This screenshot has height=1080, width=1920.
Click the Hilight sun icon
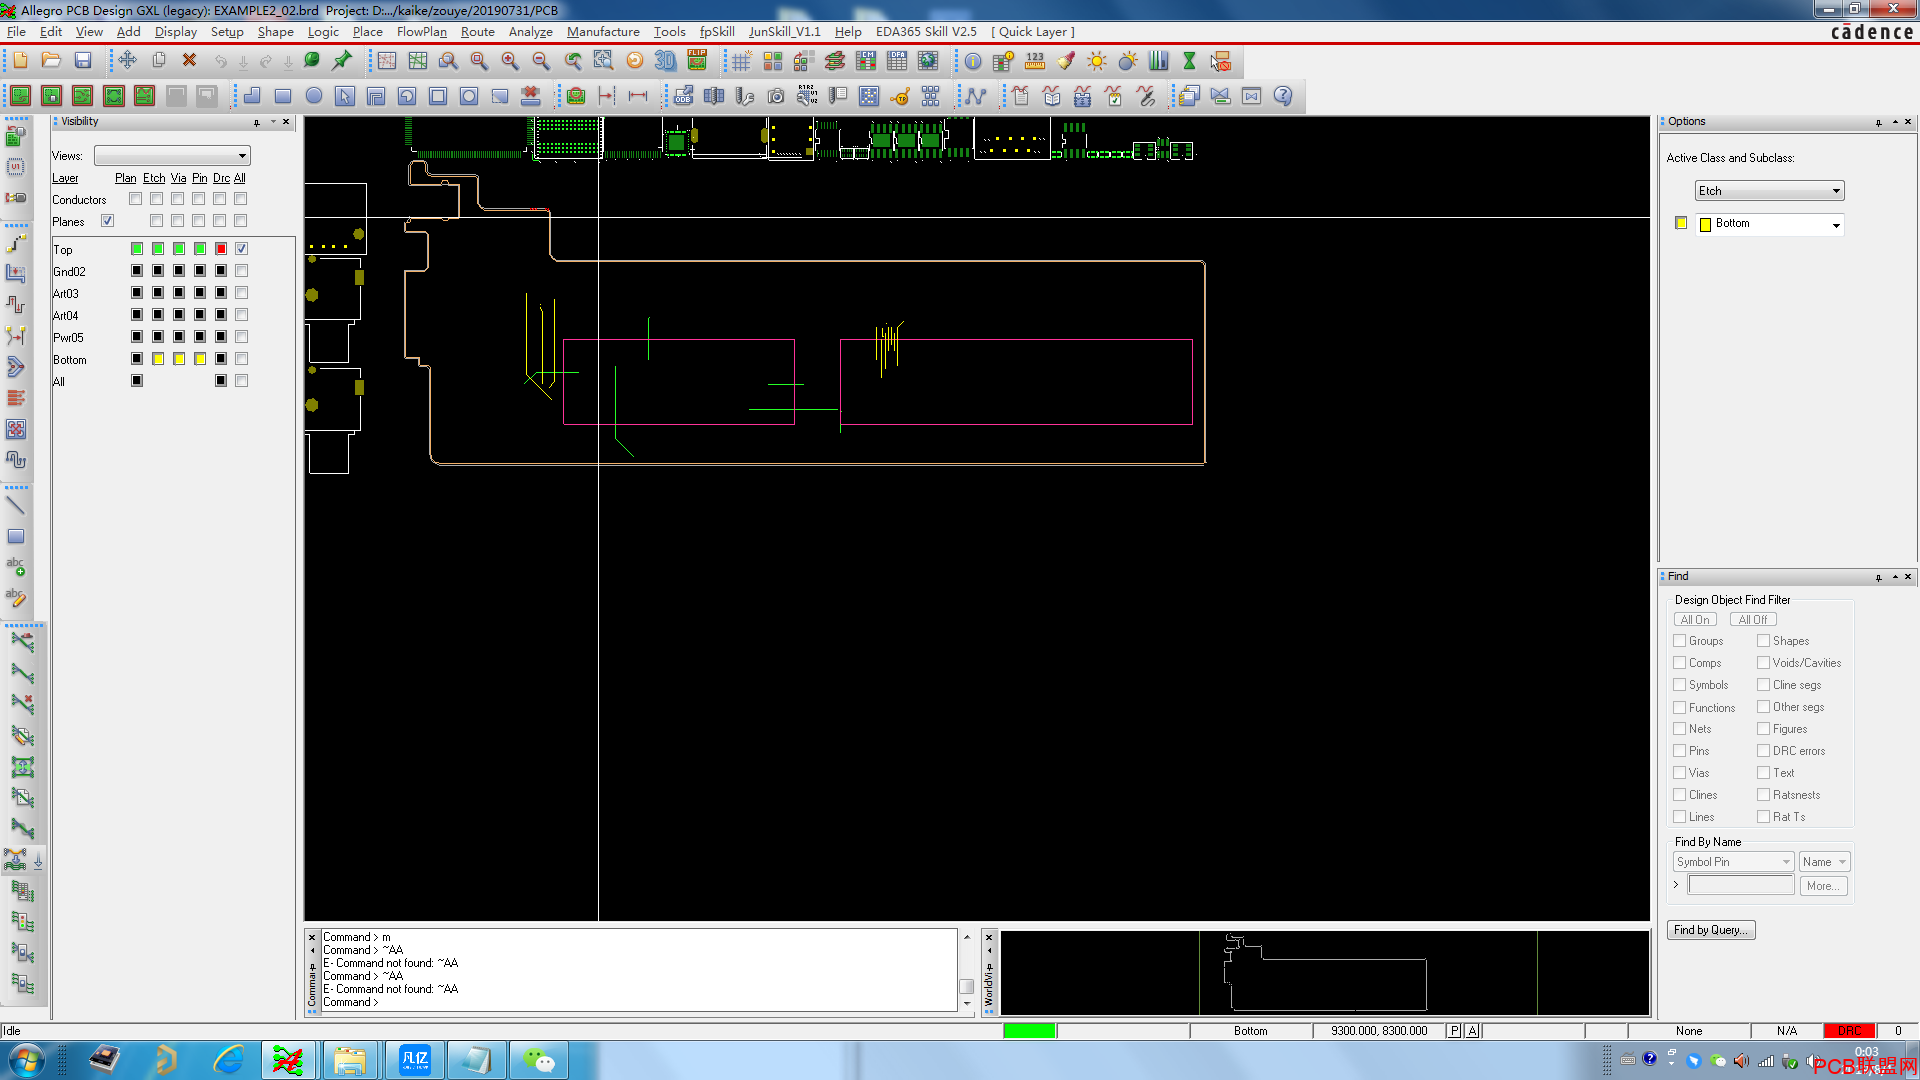pyautogui.click(x=1097, y=61)
